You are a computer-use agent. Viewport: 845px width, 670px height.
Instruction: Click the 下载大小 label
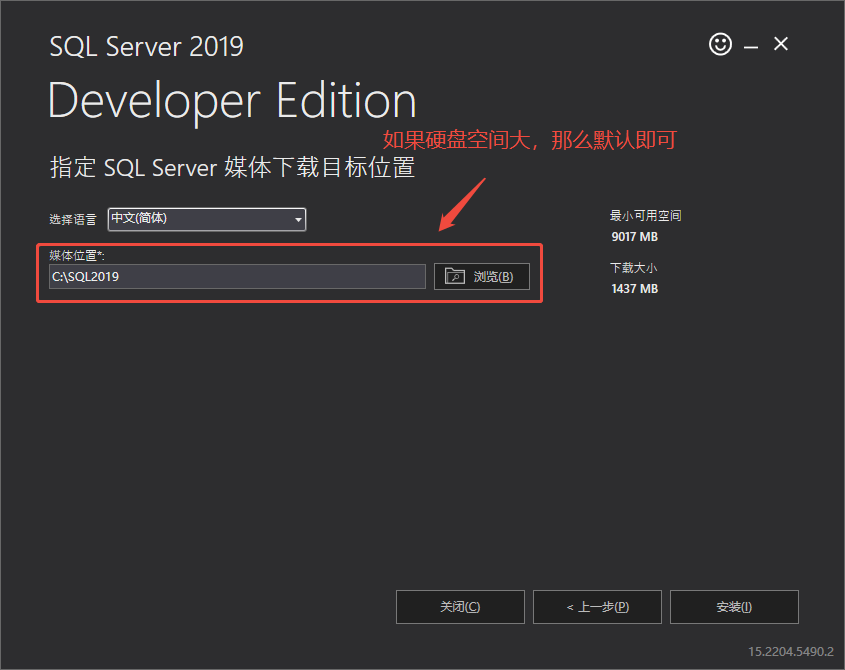tap(634, 268)
